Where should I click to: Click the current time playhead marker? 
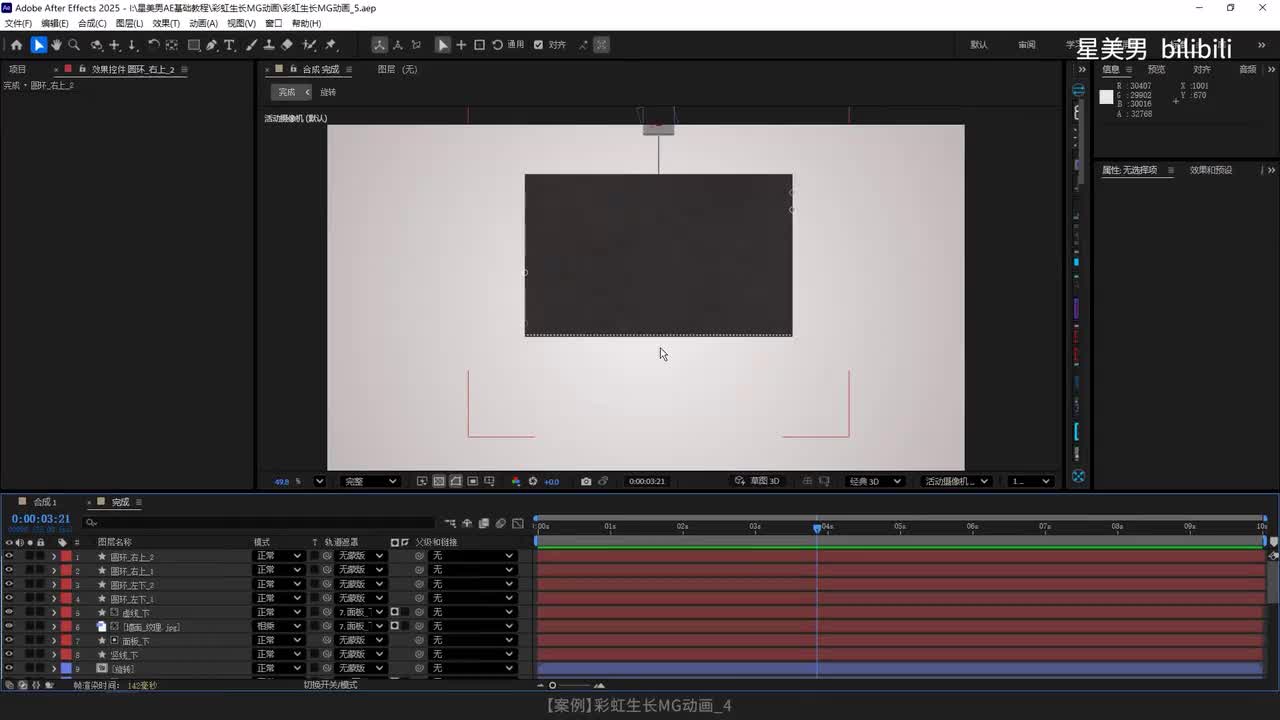point(817,527)
